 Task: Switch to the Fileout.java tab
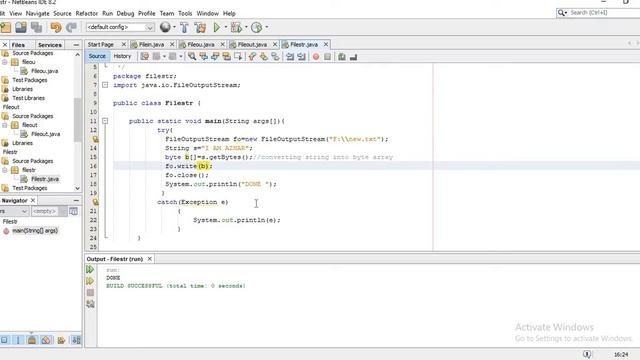(x=252, y=44)
